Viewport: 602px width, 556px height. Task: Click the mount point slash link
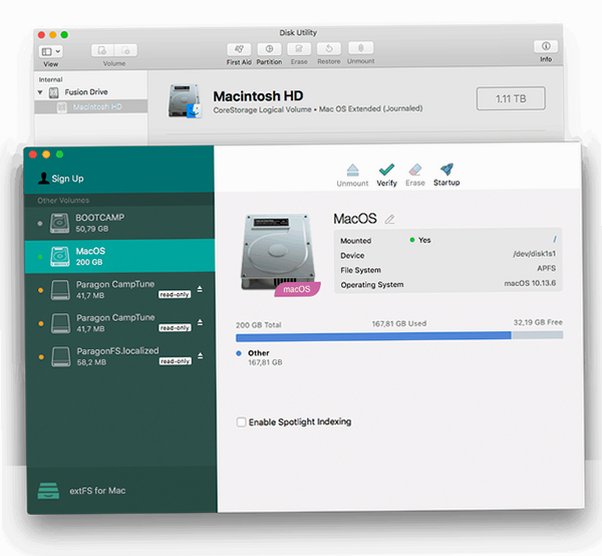click(555, 239)
